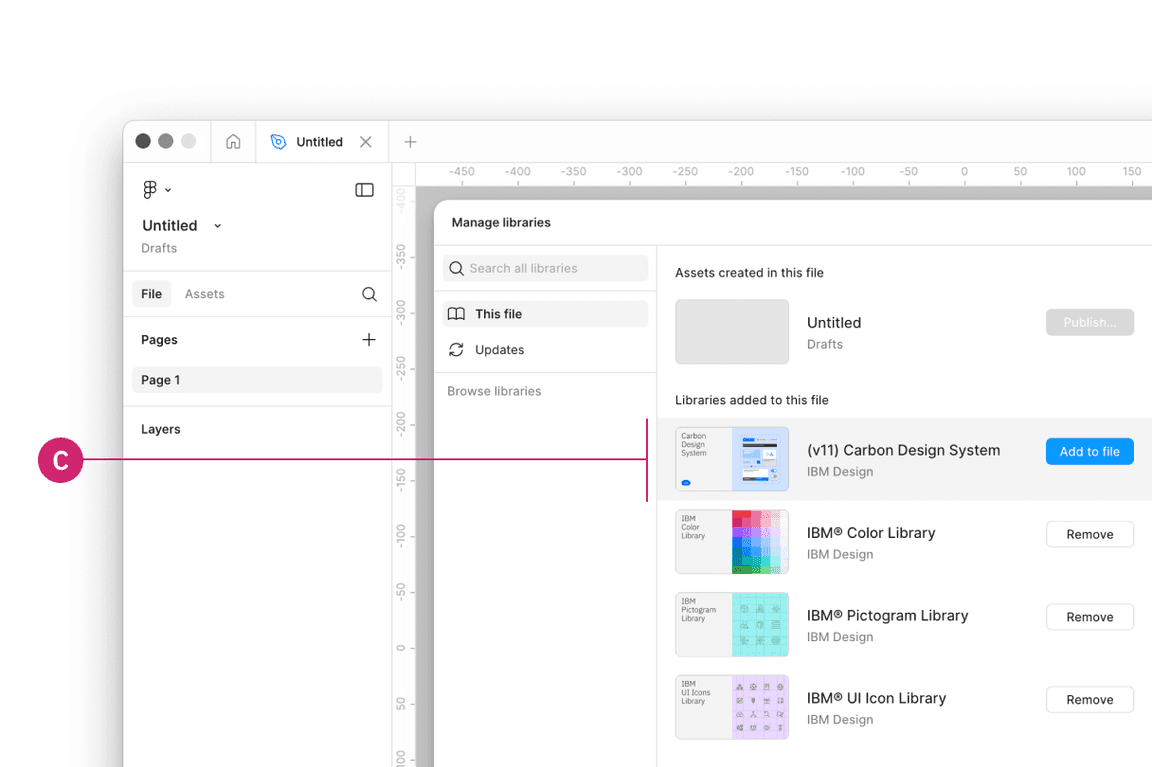Remove the IBM Pictogram Library
Viewport: 1152px width, 767px height.
(1089, 617)
